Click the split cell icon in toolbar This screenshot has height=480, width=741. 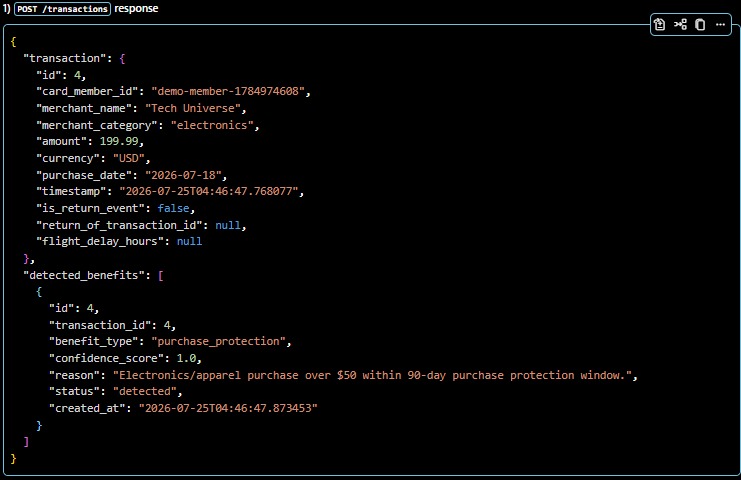point(680,24)
